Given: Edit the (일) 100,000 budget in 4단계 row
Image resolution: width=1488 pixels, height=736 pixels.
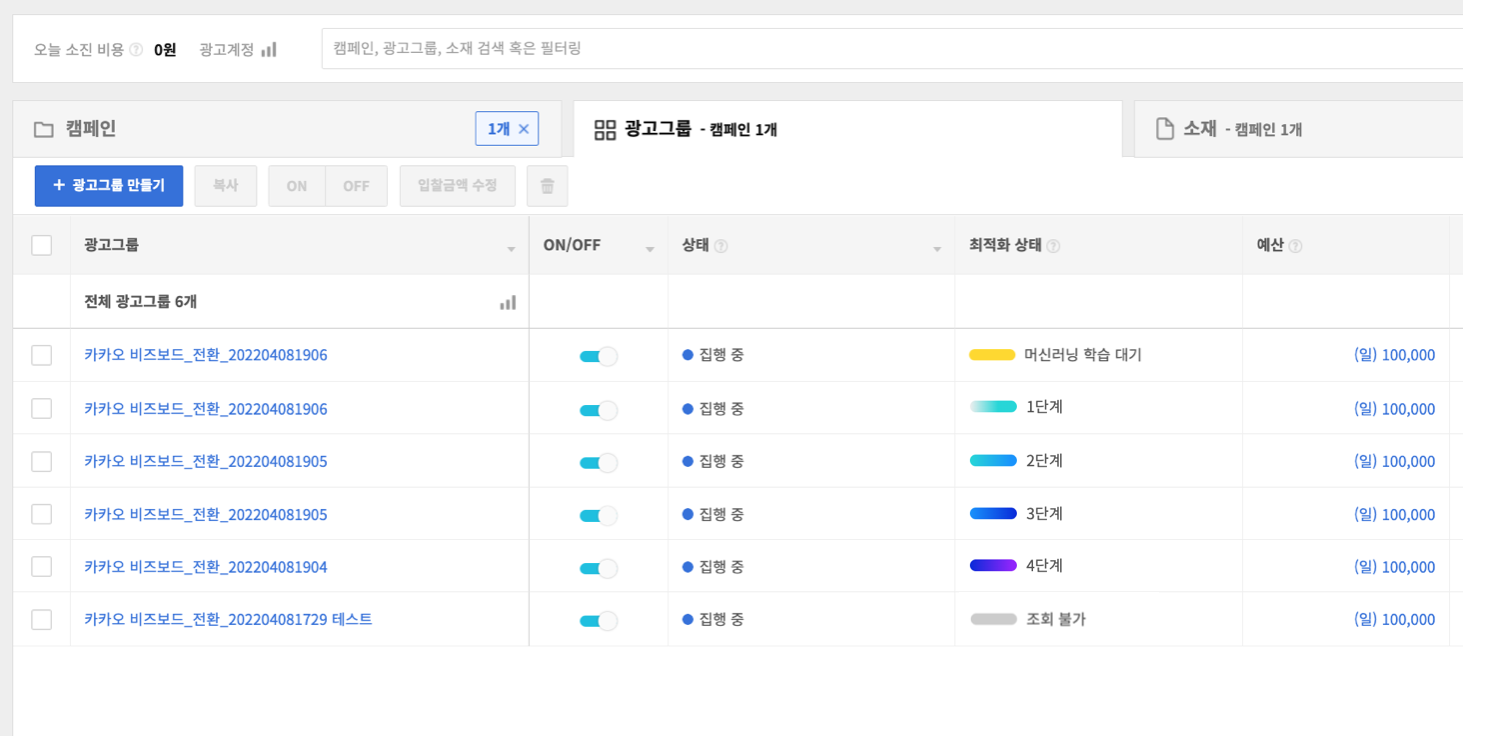Looking at the screenshot, I should [1394, 567].
